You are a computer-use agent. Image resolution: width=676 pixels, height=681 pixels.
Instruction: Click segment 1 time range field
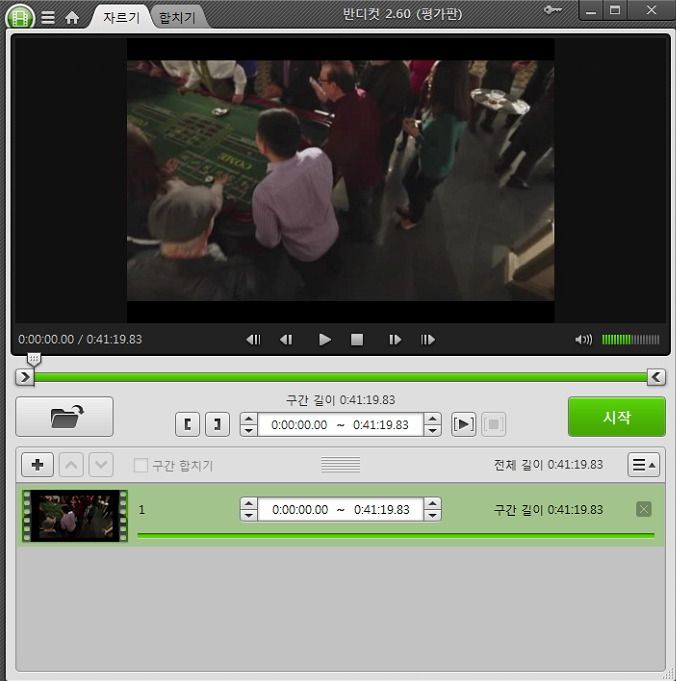point(341,509)
